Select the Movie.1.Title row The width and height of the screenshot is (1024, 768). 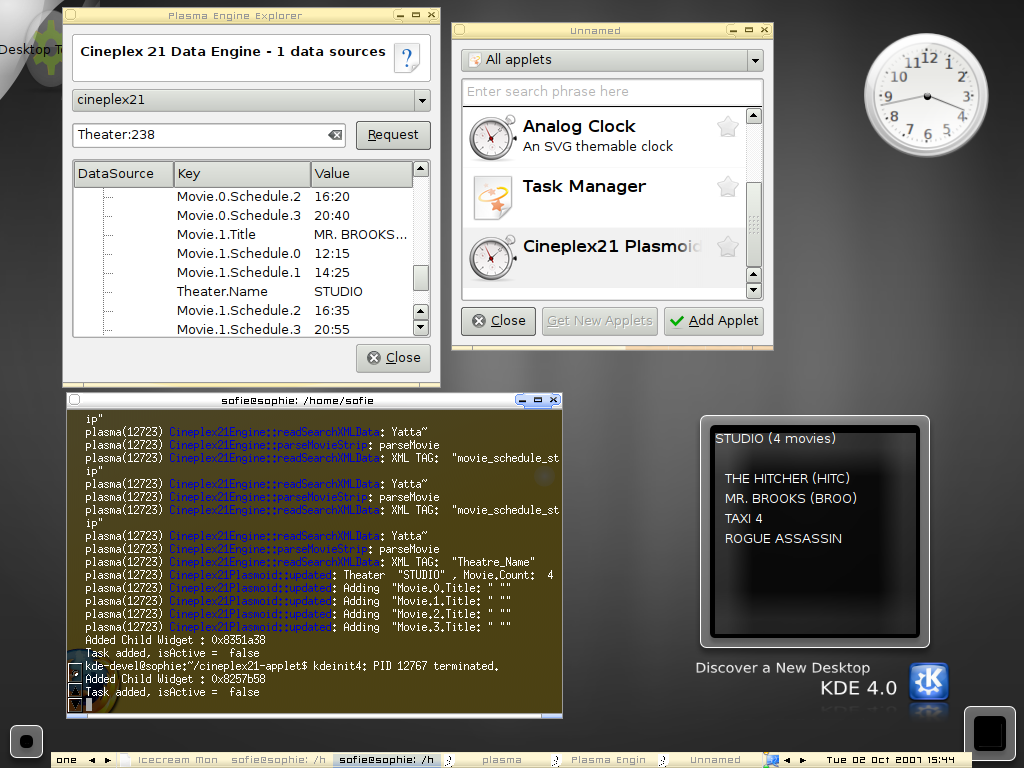click(x=243, y=234)
